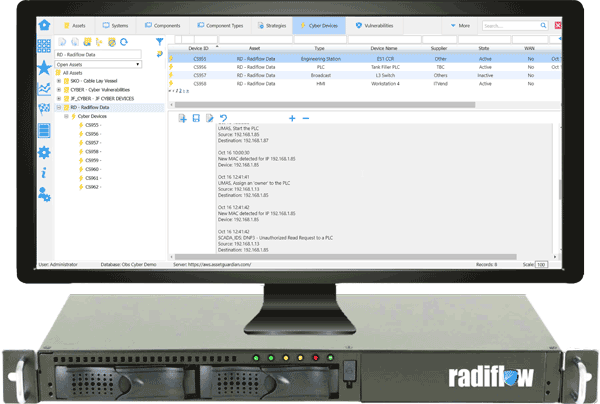Click the funnel filter icon
The image size is (600, 404).
160,43
